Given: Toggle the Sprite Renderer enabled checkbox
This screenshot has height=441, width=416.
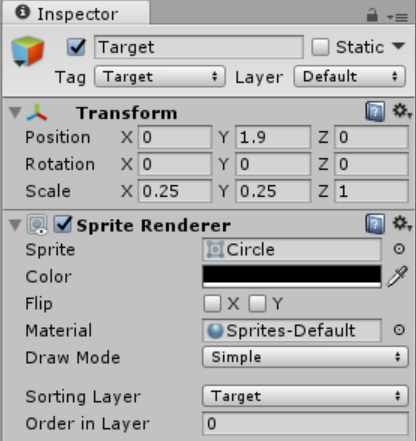Looking at the screenshot, I should point(63,224).
